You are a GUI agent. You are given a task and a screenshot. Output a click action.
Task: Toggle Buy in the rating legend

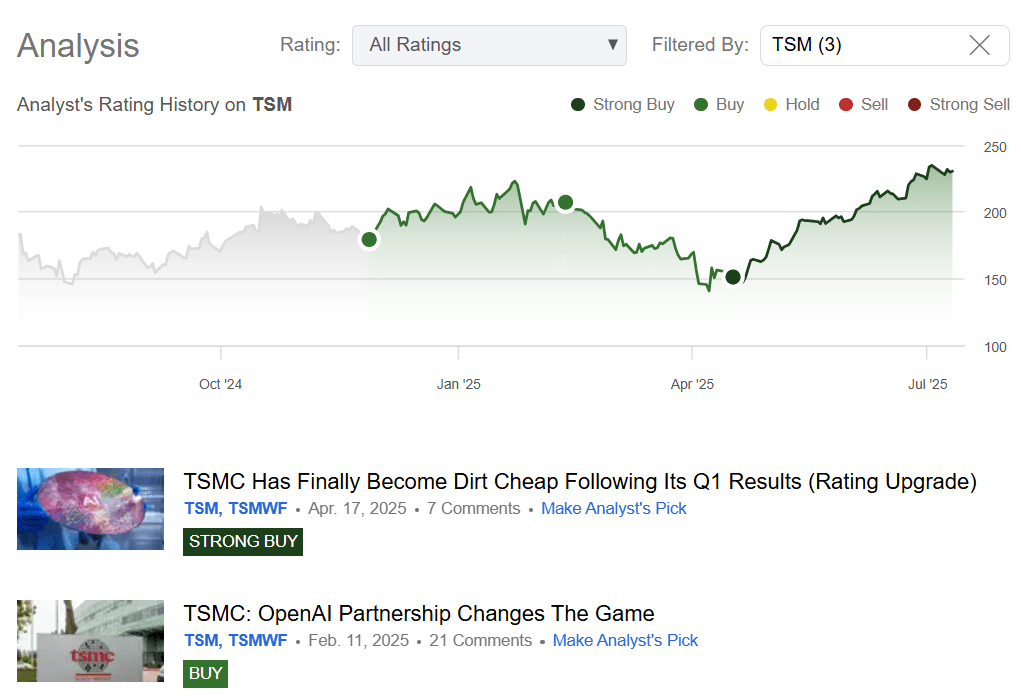tap(699, 104)
